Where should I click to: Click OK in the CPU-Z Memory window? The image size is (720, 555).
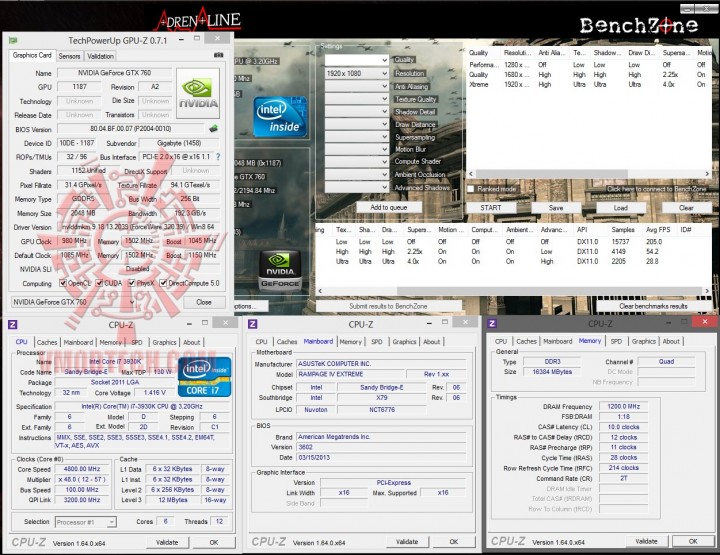coord(693,541)
